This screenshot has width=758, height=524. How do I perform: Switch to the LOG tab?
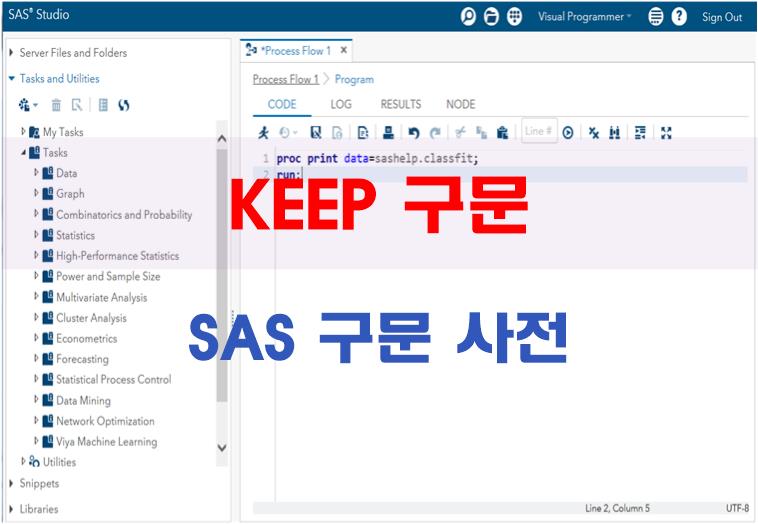pyautogui.click(x=341, y=104)
